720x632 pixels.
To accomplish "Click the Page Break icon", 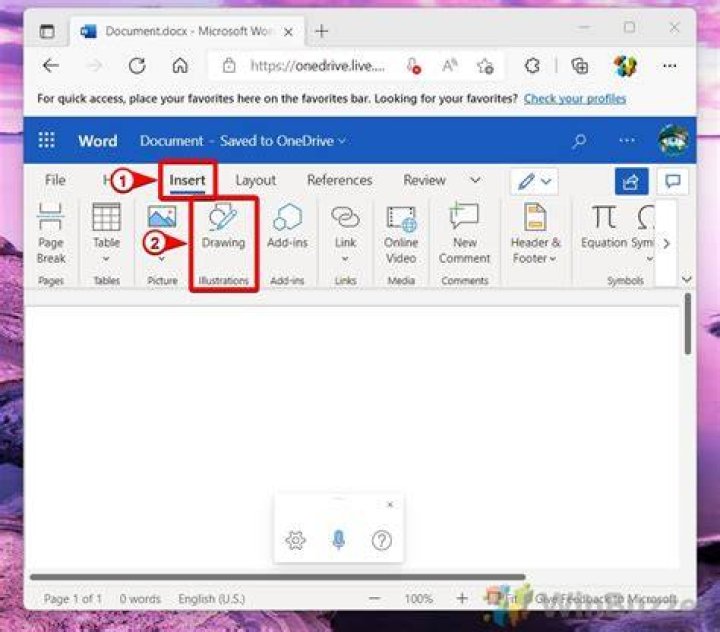I will click(51, 217).
